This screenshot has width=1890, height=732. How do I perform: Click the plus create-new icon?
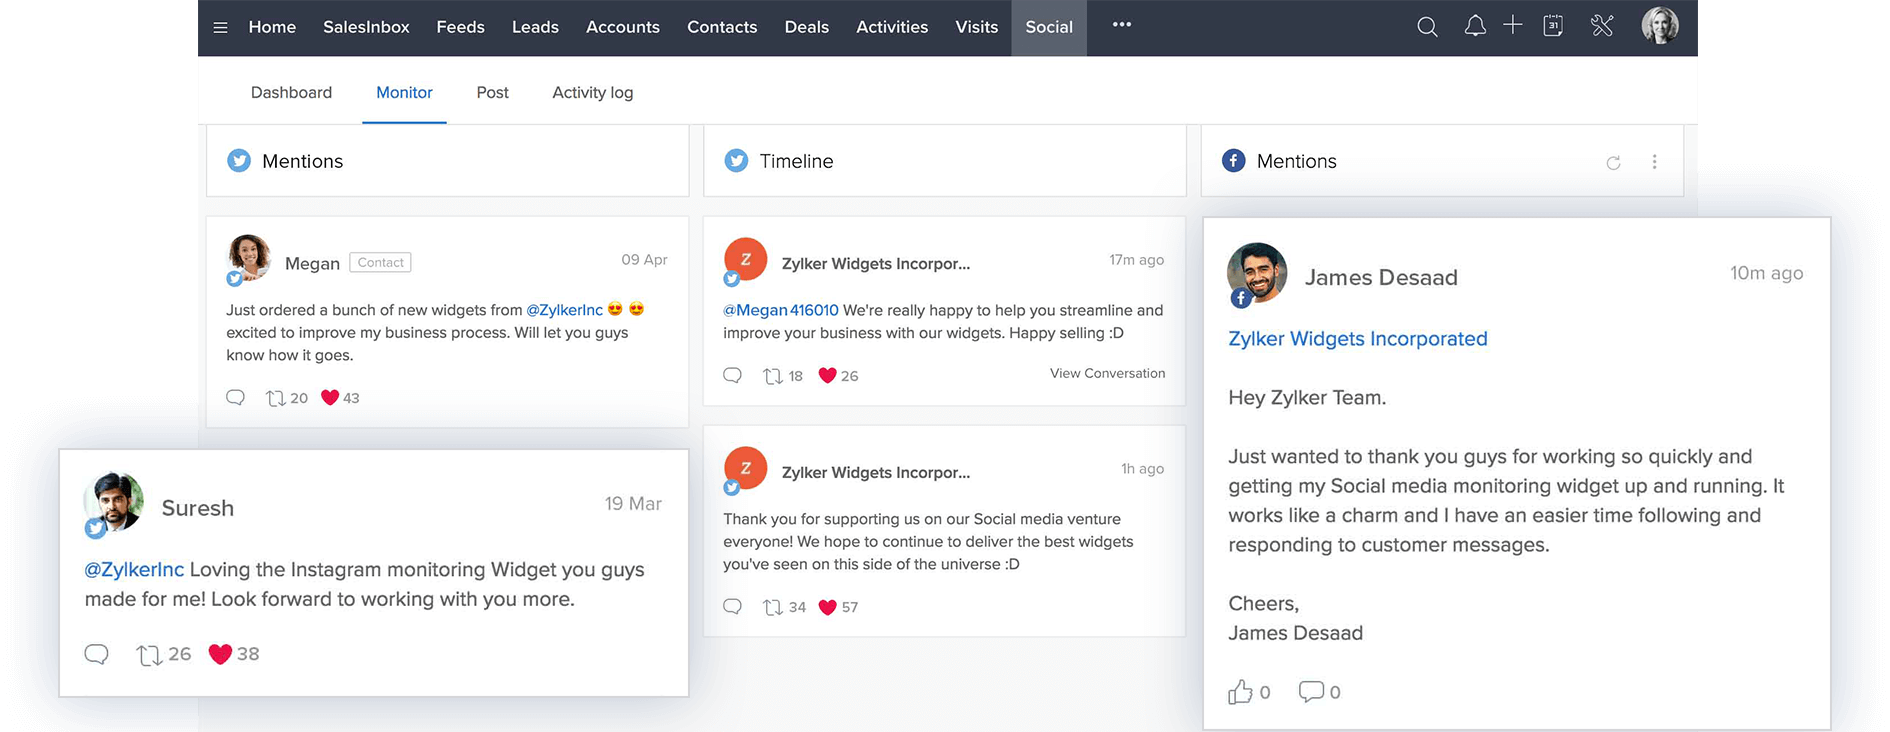click(1513, 25)
